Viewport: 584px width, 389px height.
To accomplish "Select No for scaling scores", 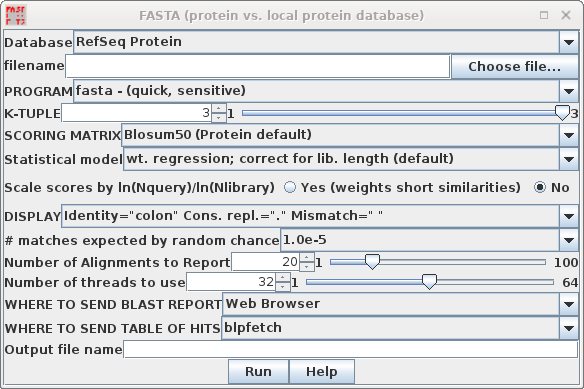I will (x=540, y=187).
